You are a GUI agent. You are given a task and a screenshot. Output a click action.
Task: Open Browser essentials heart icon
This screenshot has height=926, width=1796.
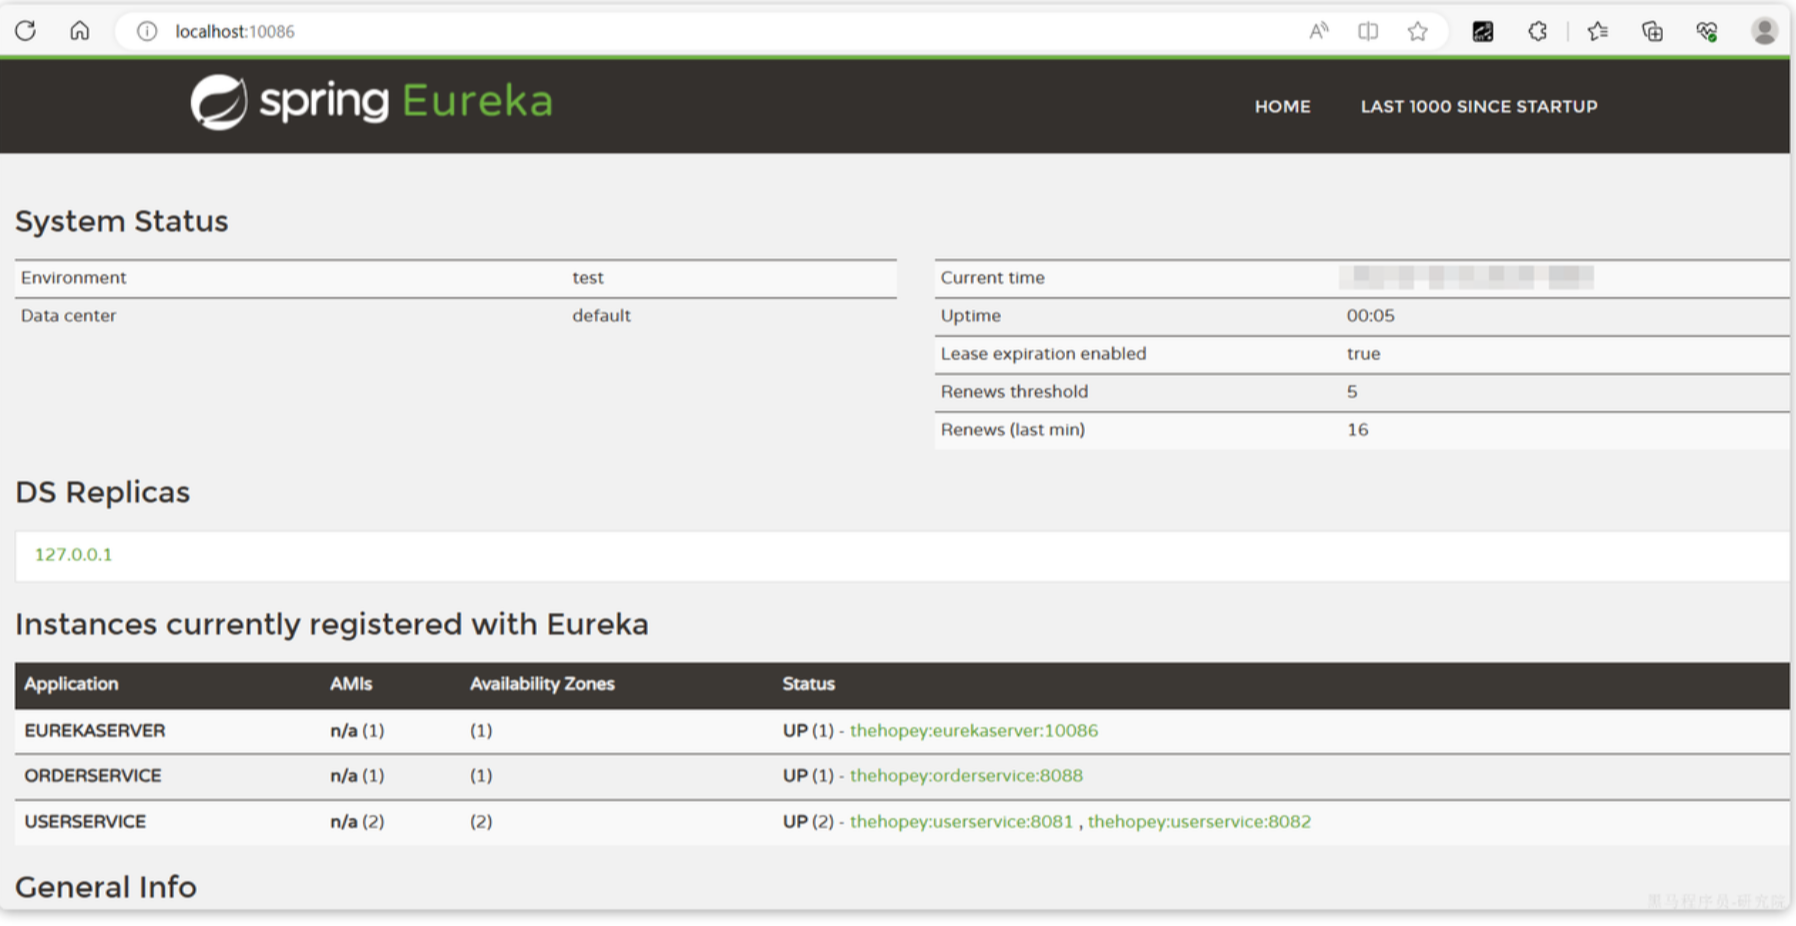(x=1707, y=31)
